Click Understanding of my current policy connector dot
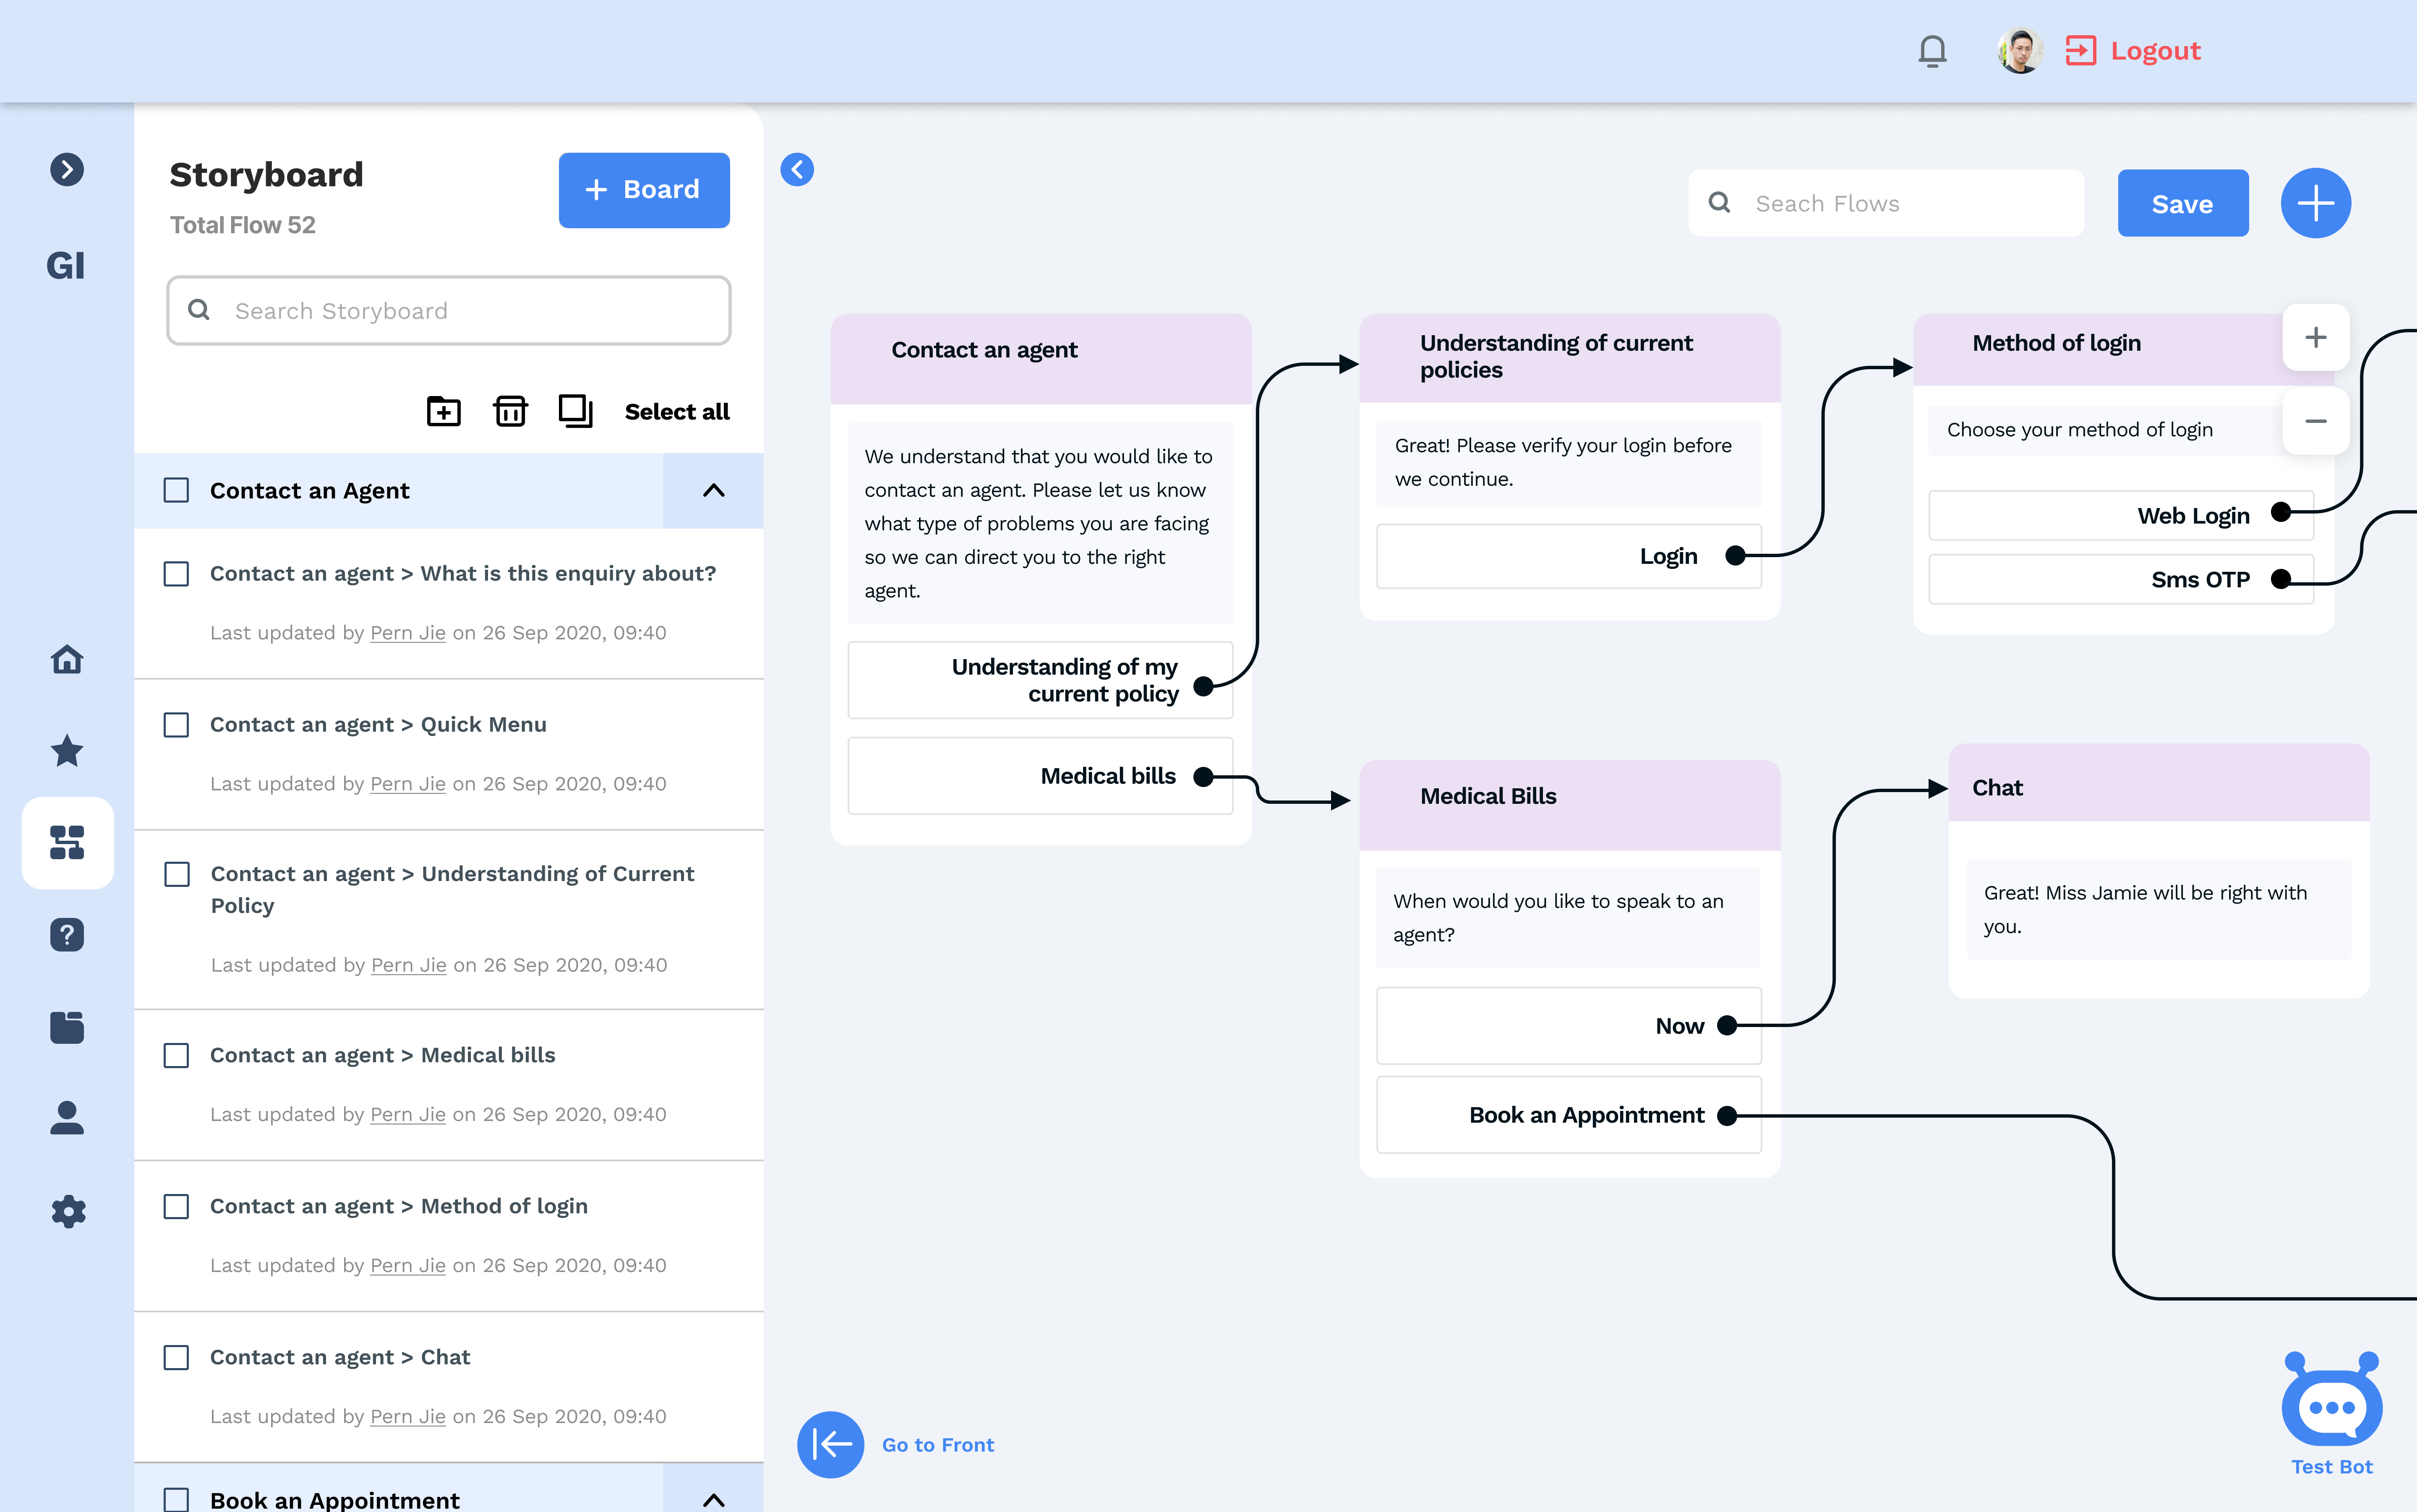The image size is (2417, 1512). click(x=1204, y=686)
